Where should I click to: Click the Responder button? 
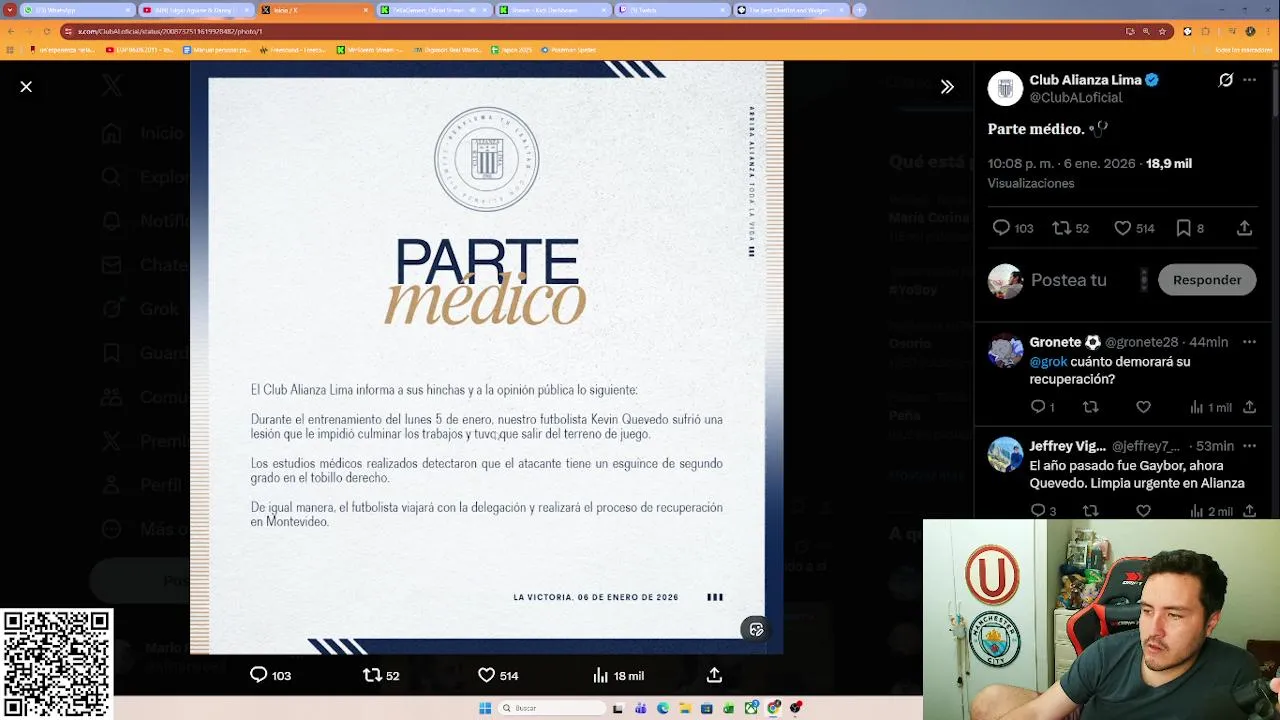[x=1207, y=280]
